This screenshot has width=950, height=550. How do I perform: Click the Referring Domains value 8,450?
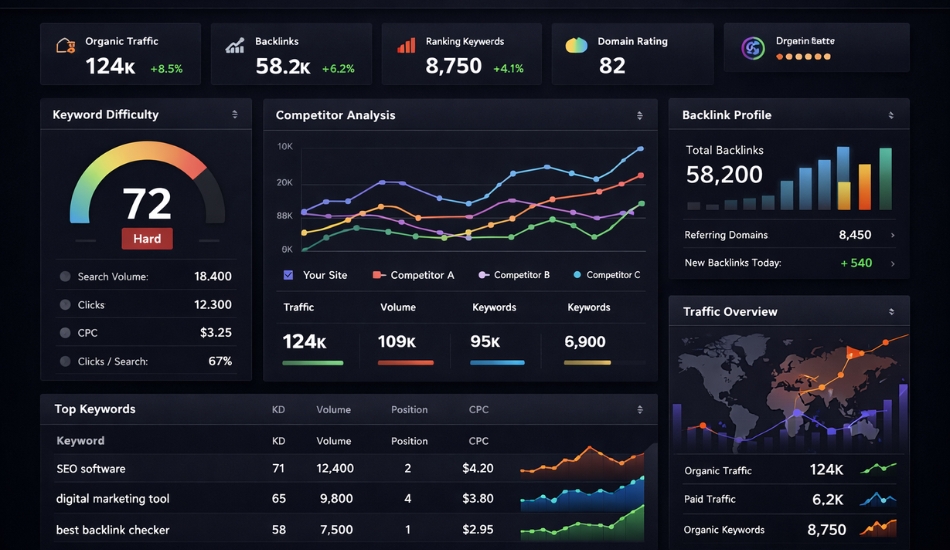click(855, 234)
